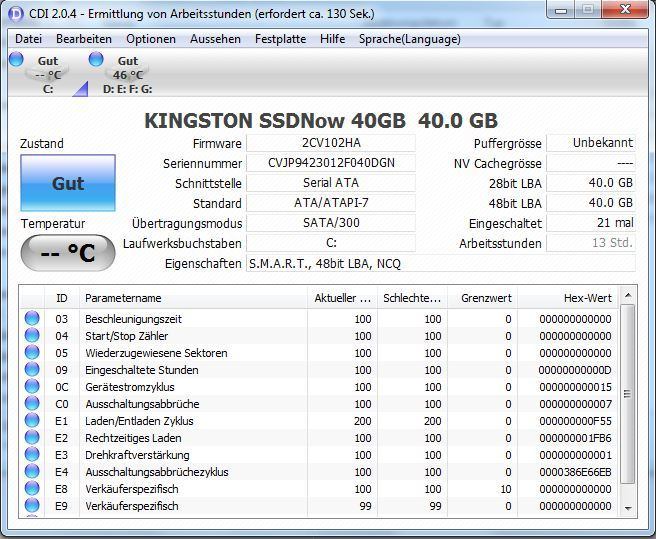
Task: Sort by ID column header
Action: click(62, 298)
